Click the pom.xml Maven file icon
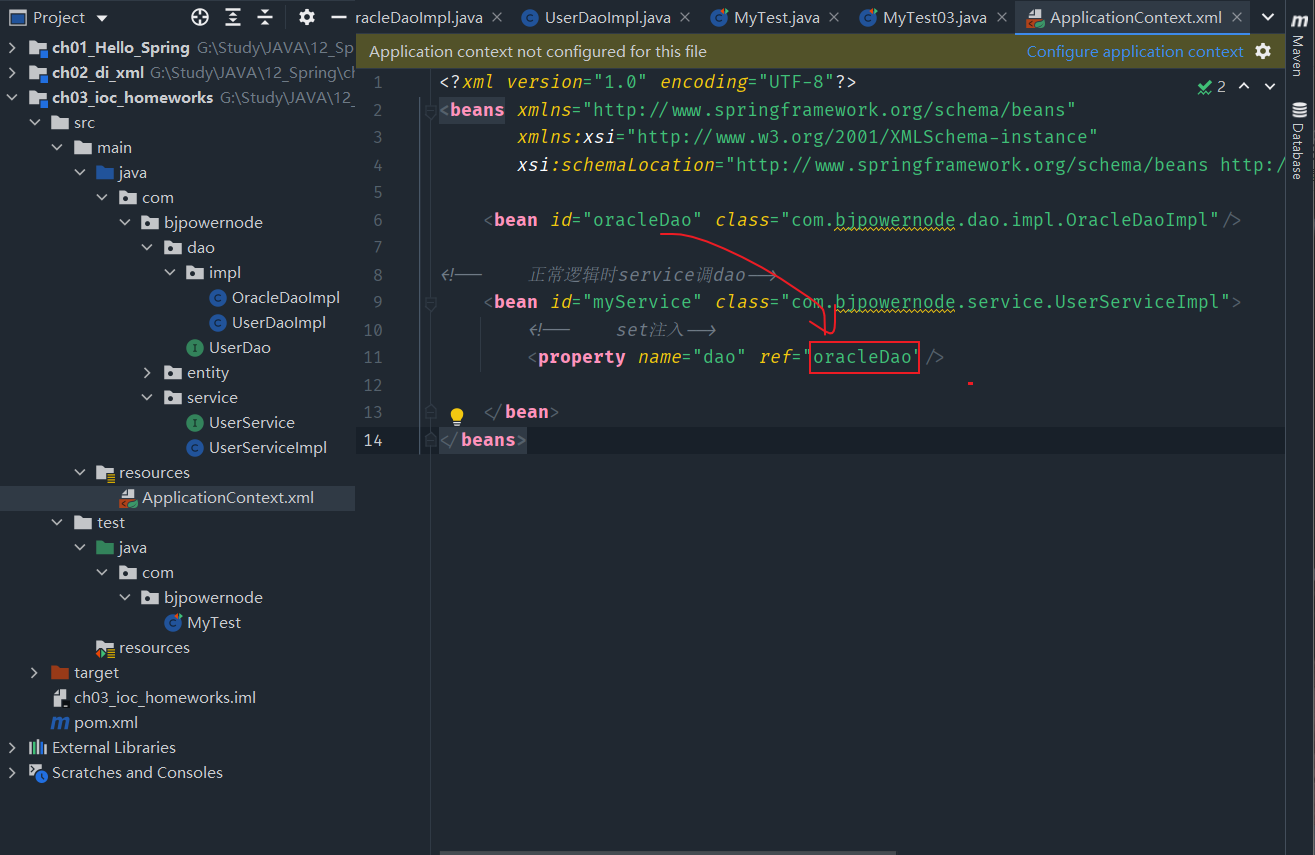The image size is (1315, 855). coord(59,722)
